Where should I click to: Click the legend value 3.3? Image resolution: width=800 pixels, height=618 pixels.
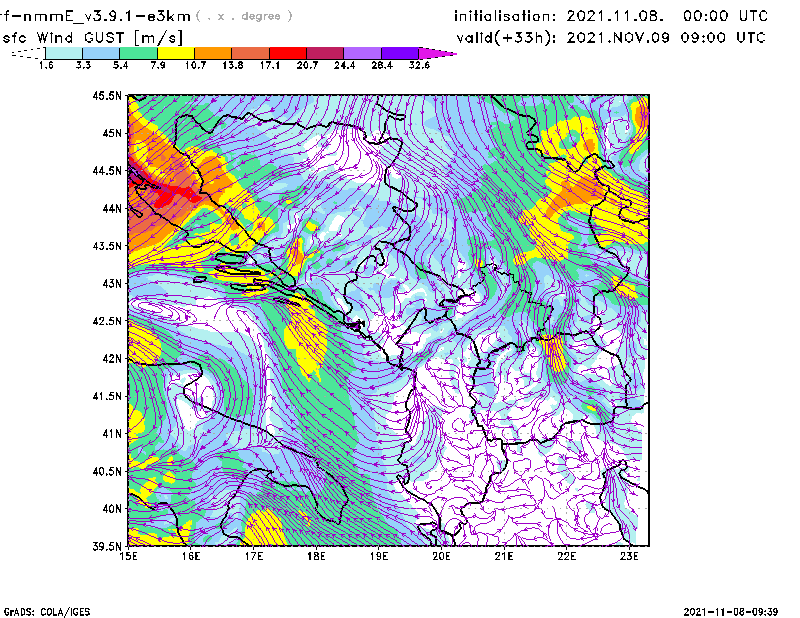83,65
